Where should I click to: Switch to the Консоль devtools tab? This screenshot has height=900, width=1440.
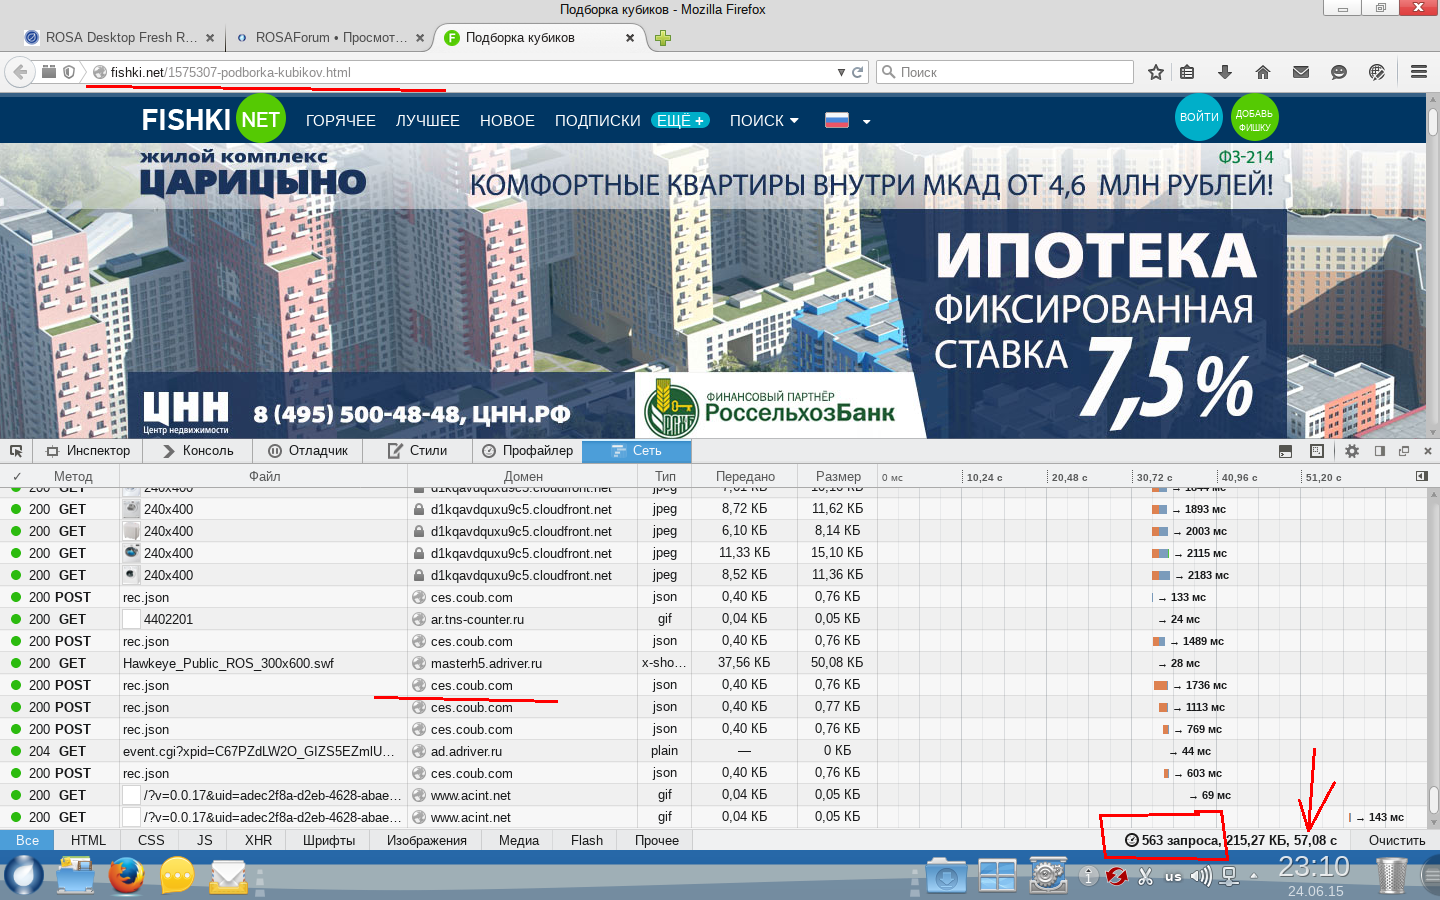click(x=198, y=451)
